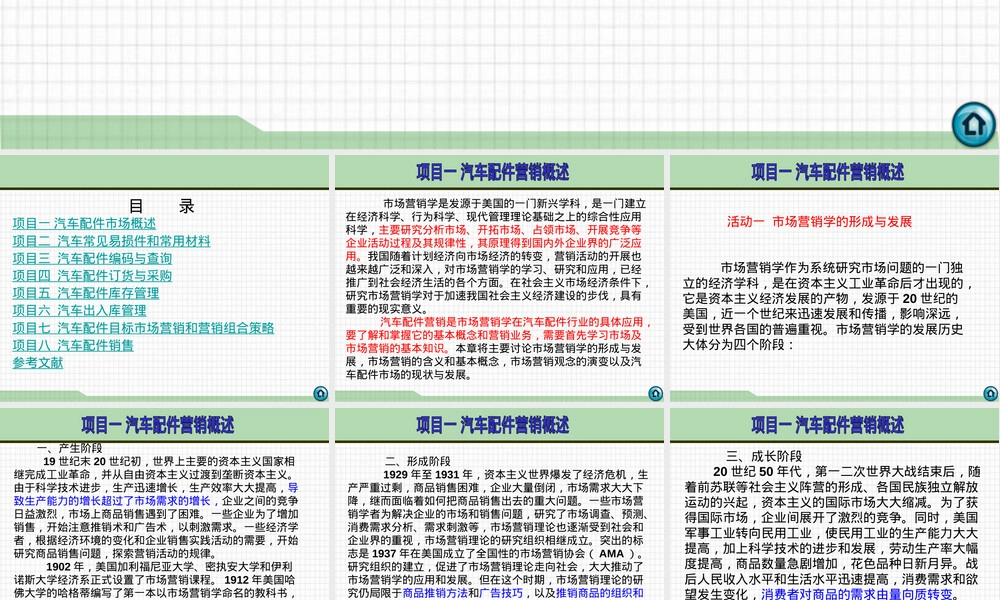Open the slide with 活动一 heading
This screenshot has height=600, width=1000.
pos(834,279)
